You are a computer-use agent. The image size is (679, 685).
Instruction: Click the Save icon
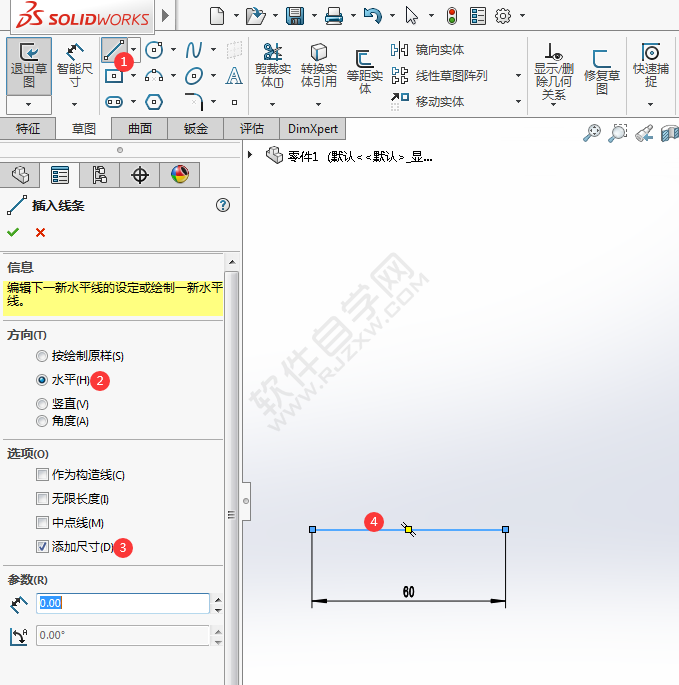pyautogui.click(x=295, y=16)
